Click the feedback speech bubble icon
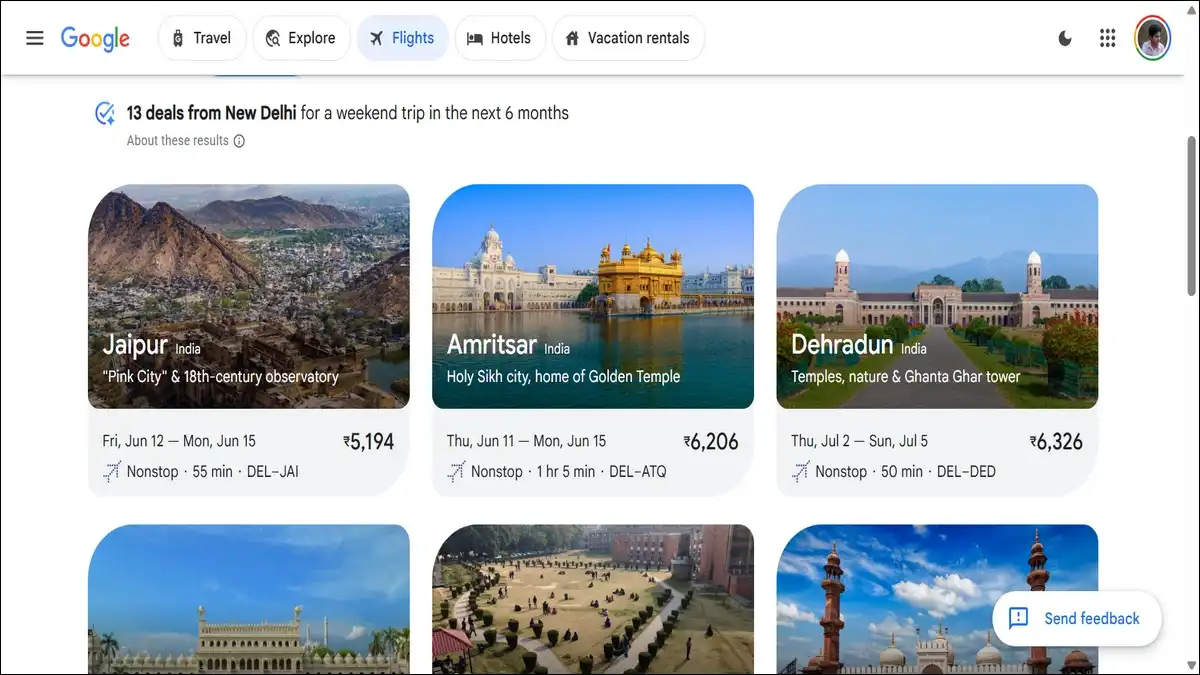The width and height of the screenshot is (1200, 675). [x=1019, y=618]
